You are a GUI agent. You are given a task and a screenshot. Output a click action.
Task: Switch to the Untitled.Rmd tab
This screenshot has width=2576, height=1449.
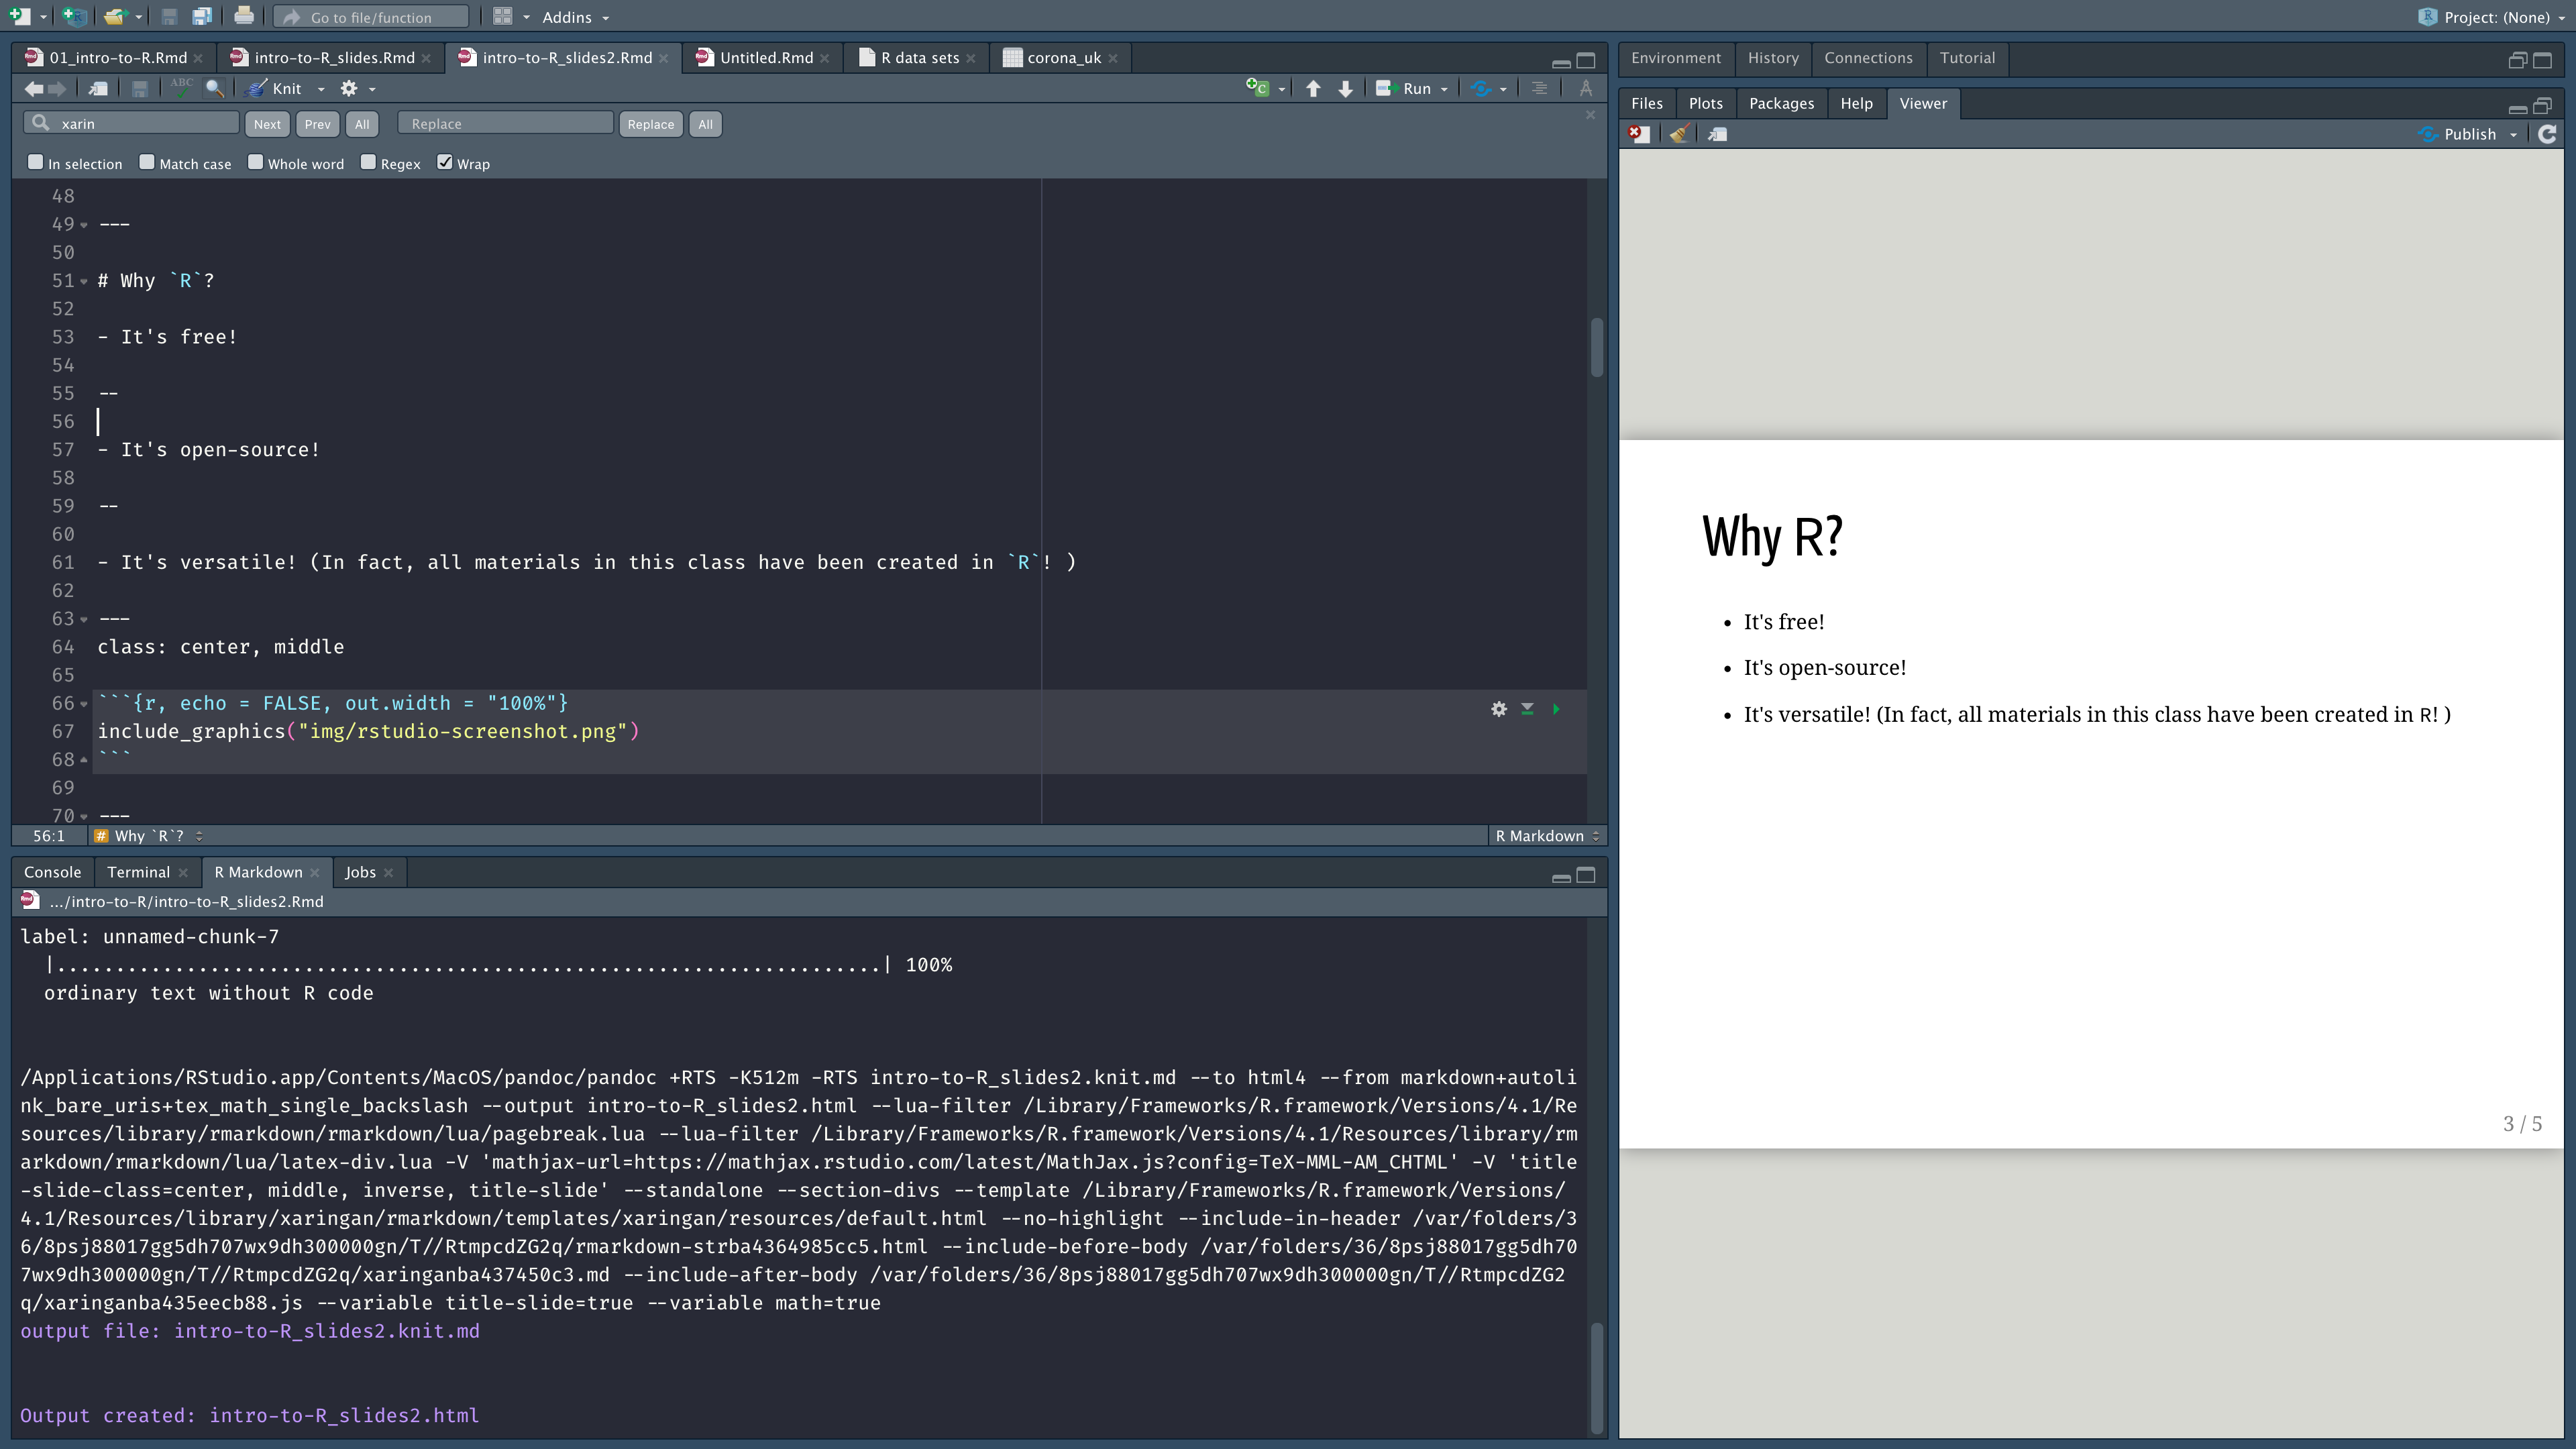[765, 58]
